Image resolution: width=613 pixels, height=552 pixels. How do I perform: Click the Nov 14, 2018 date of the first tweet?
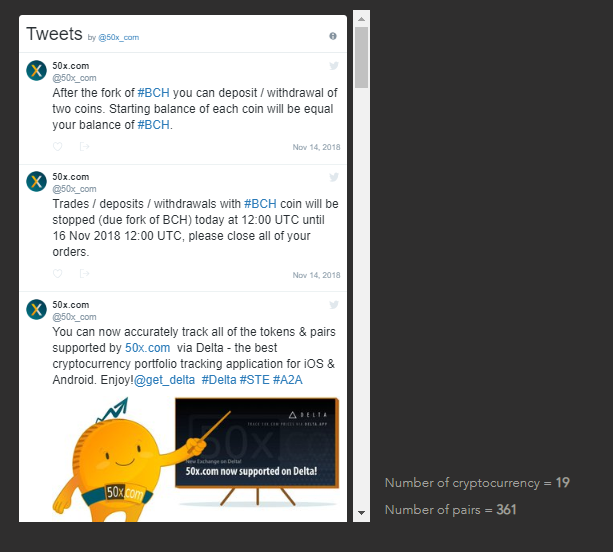(316, 147)
